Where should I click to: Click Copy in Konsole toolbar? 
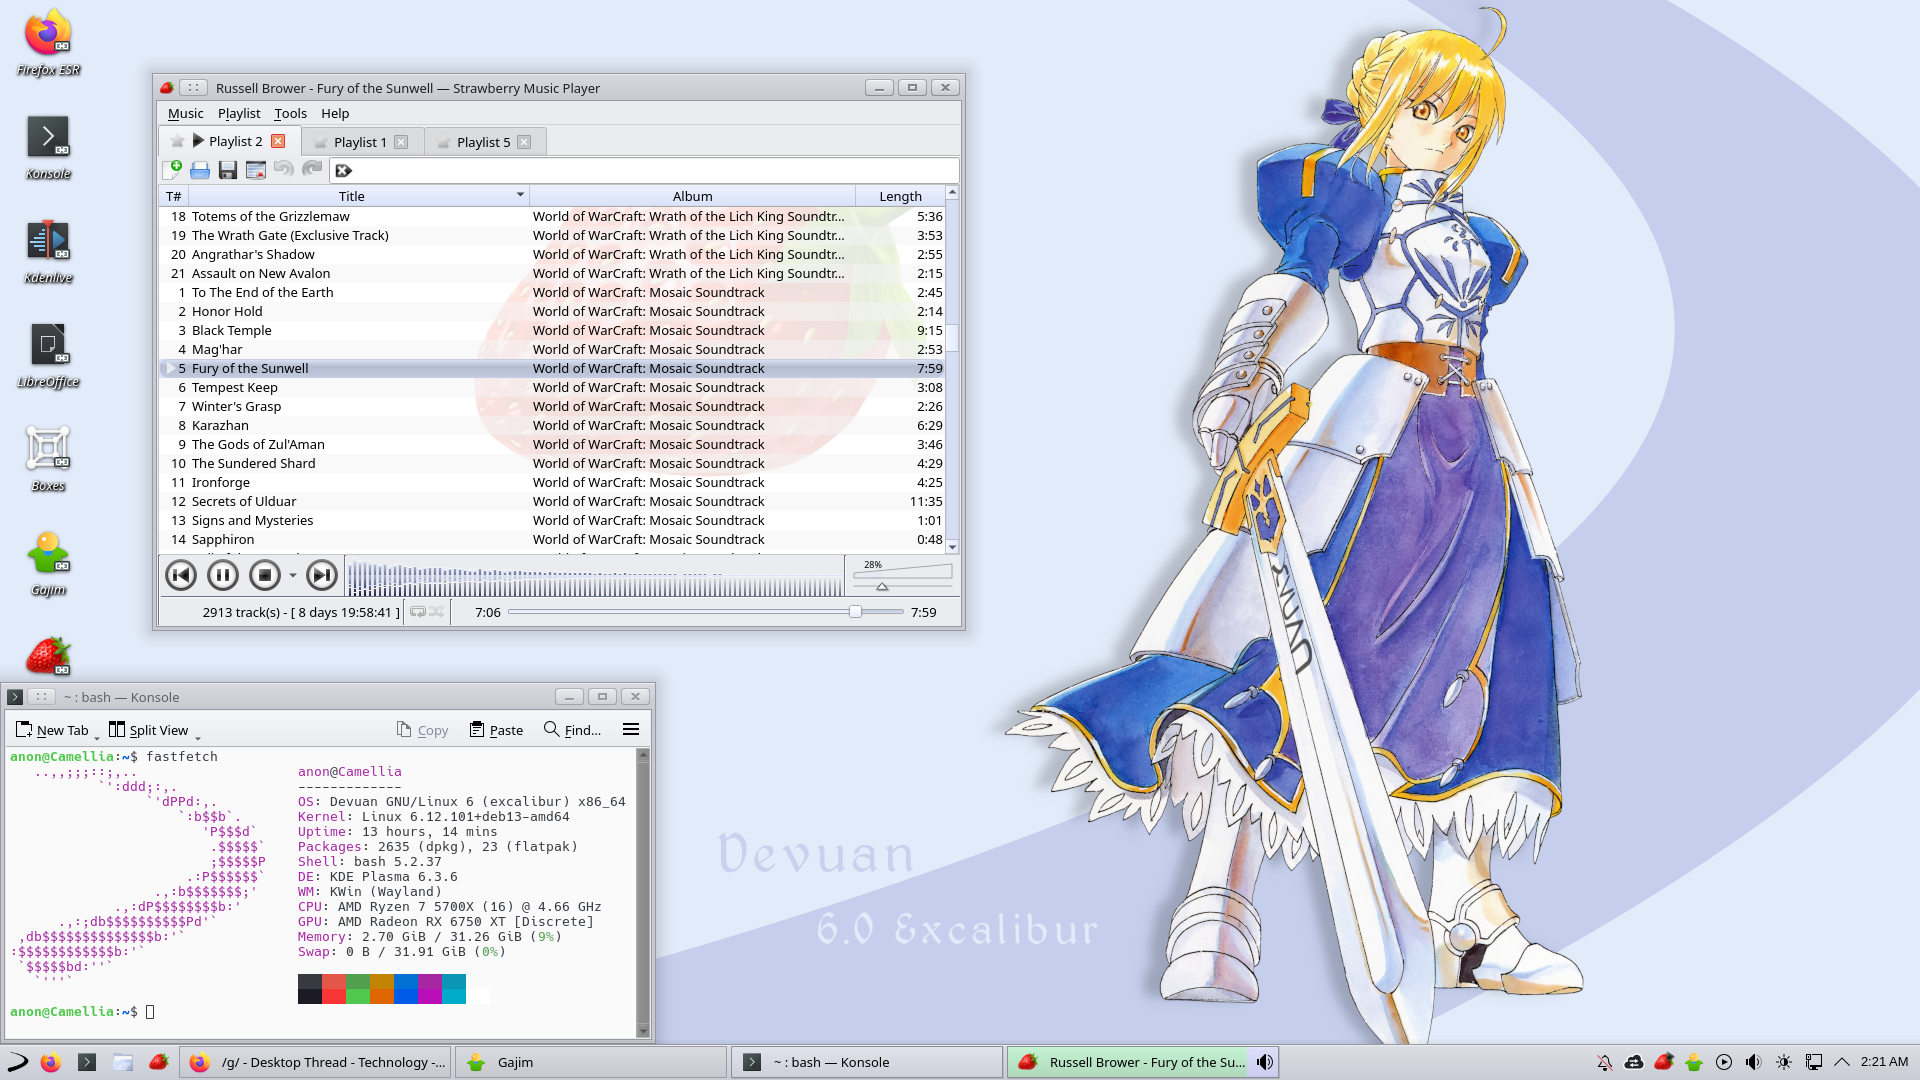[422, 730]
